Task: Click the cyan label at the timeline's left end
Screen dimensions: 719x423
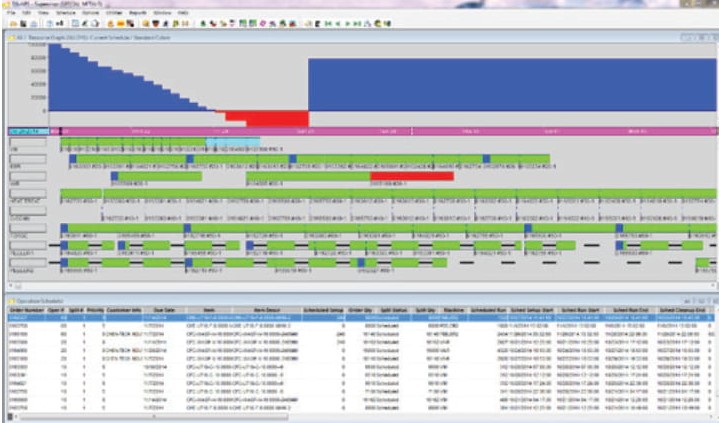Action: coord(28,132)
